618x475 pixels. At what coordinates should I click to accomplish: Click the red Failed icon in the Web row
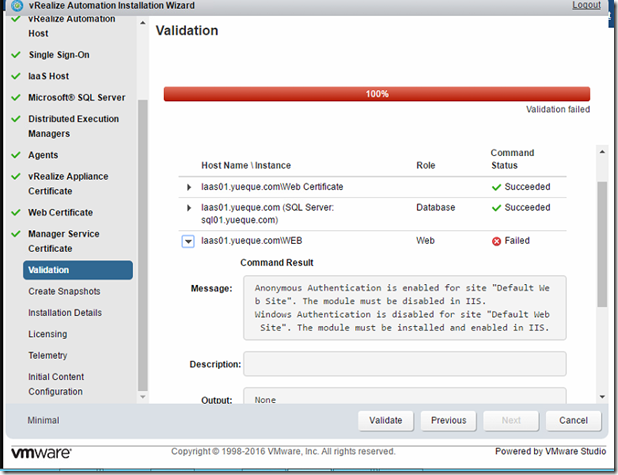pos(496,241)
